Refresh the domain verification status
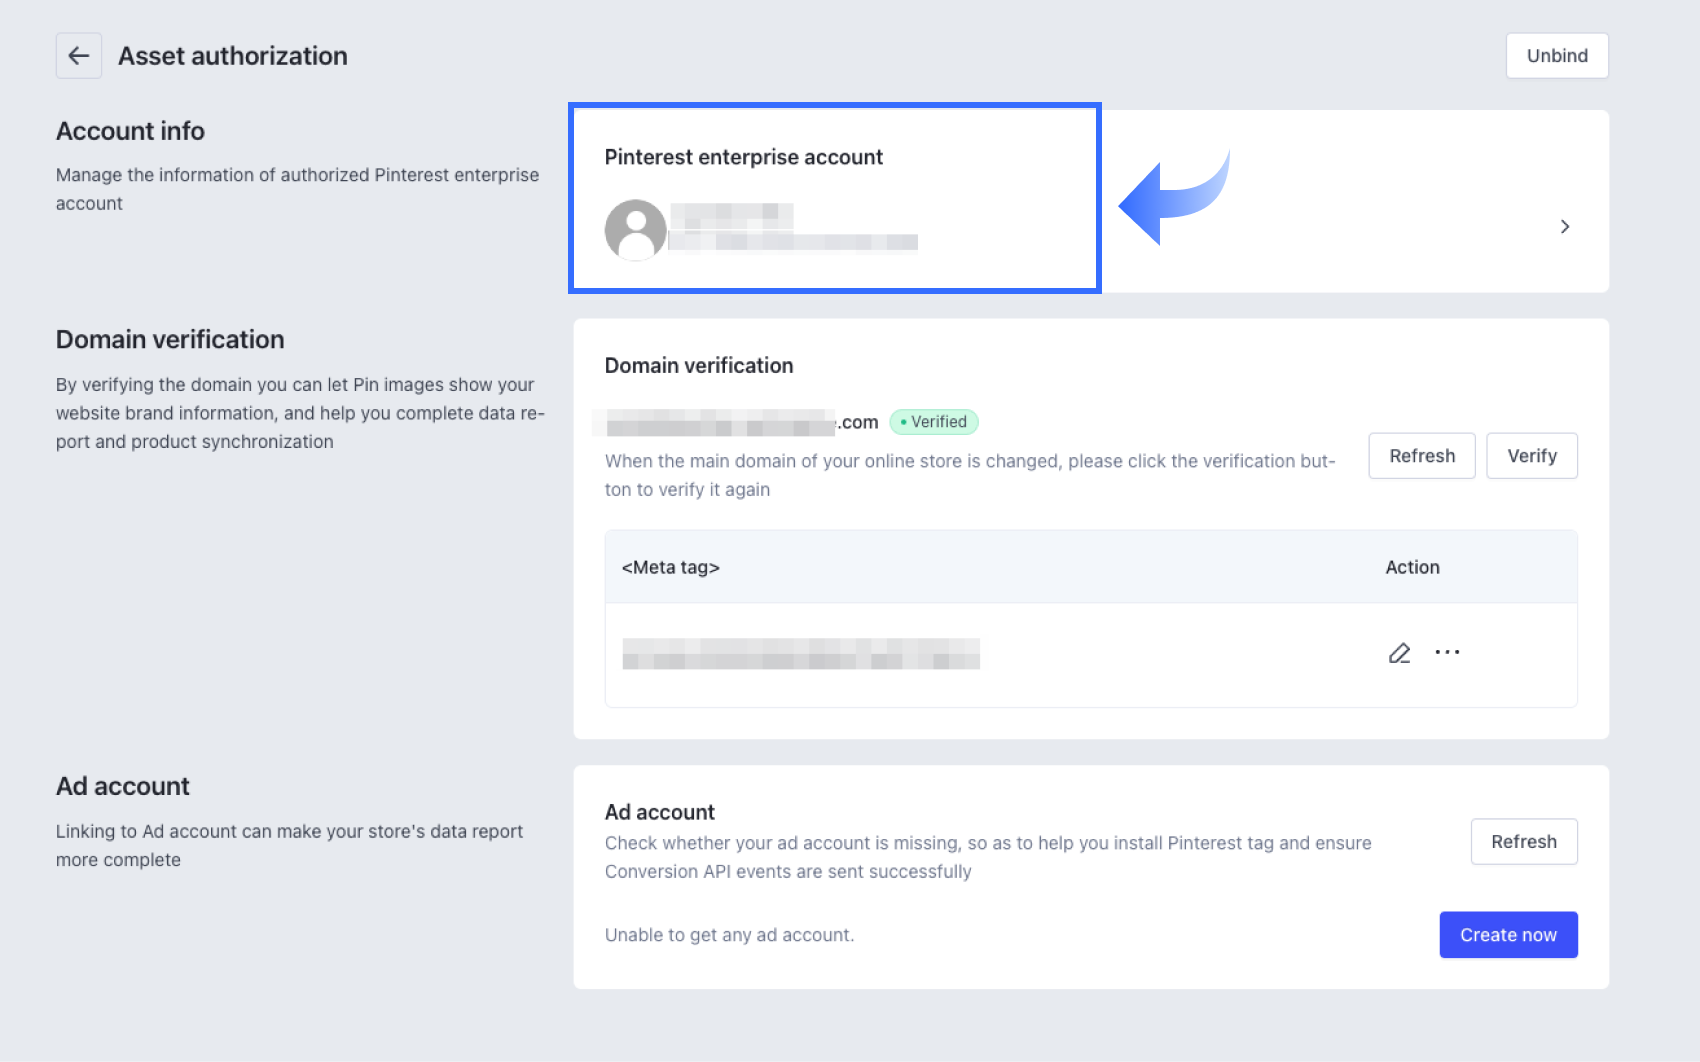 pos(1421,456)
